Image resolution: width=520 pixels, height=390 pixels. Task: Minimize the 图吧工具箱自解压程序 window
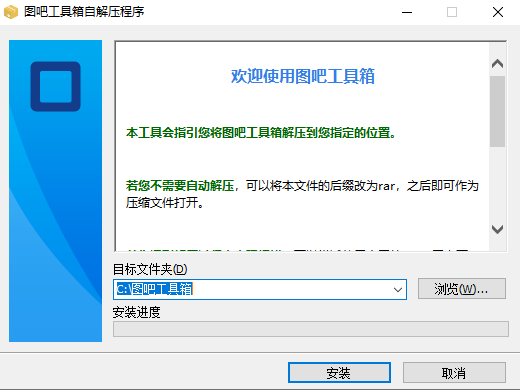[407, 12]
